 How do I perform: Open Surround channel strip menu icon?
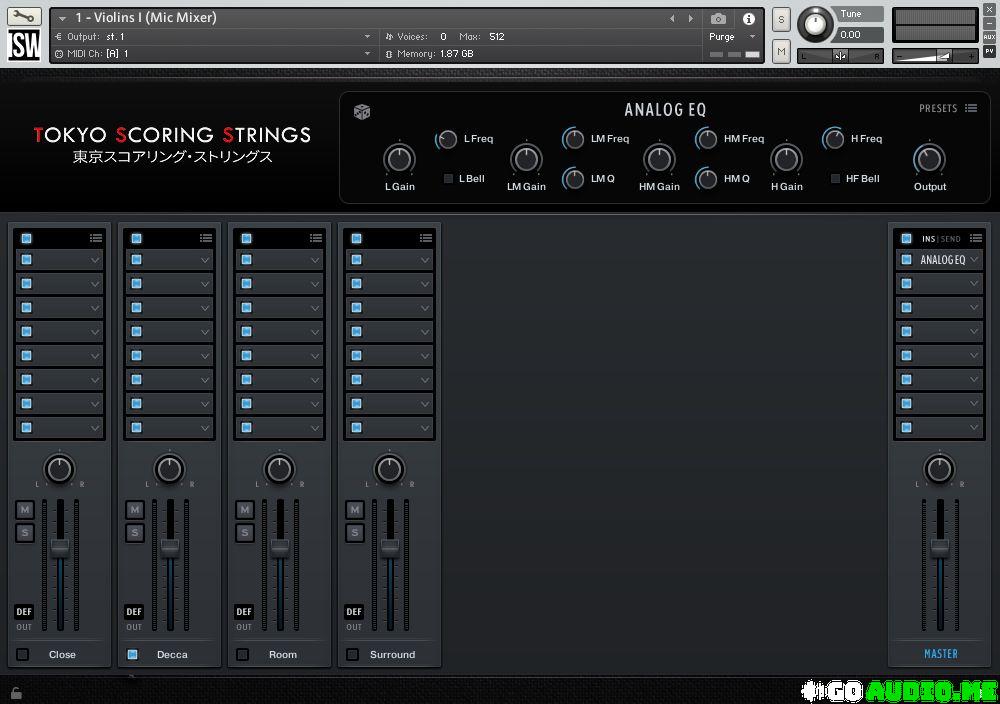point(426,238)
